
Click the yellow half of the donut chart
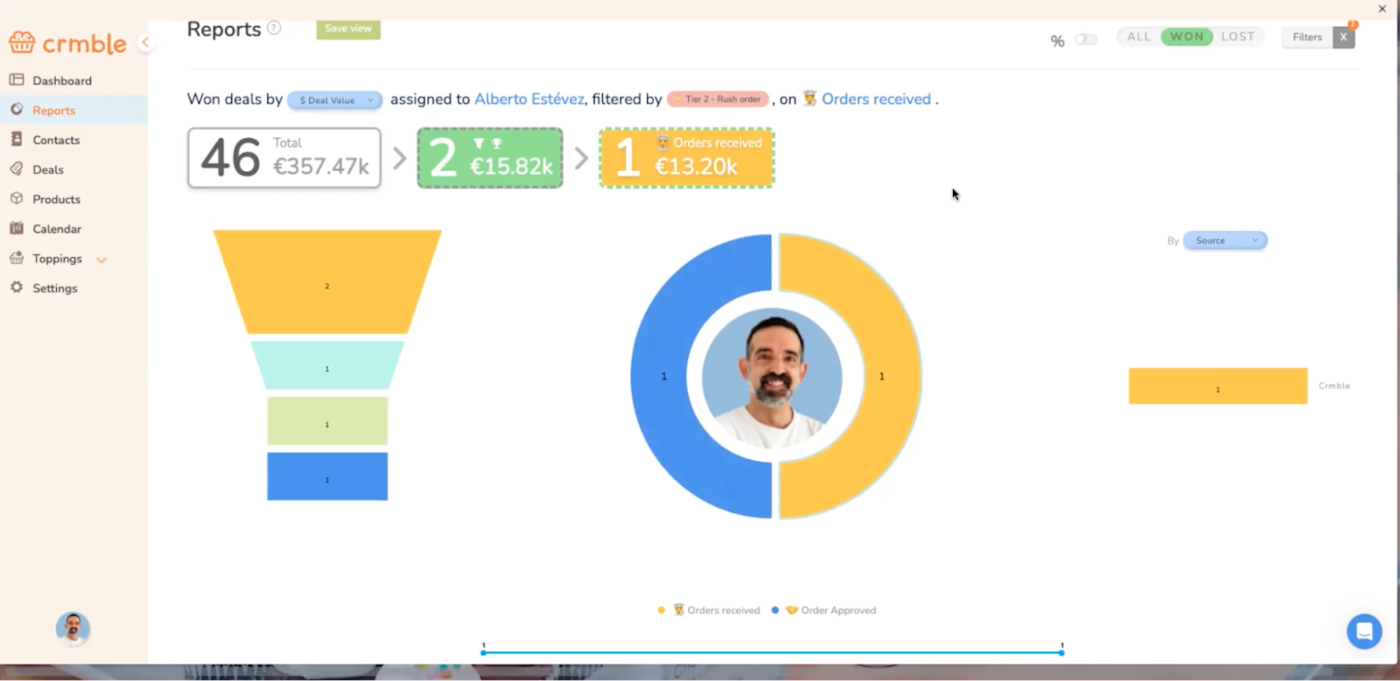coord(884,376)
